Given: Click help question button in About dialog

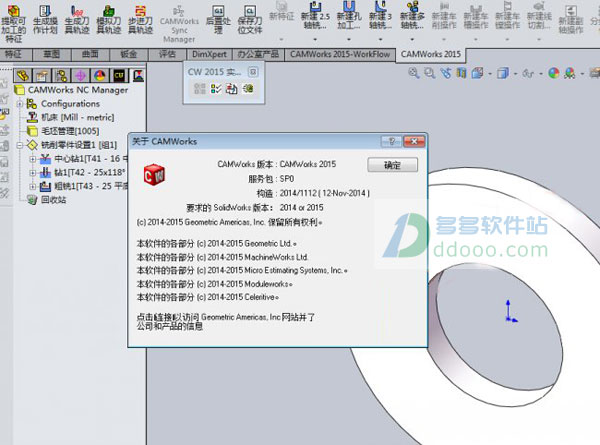Looking at the screenshot, I should [x=391, y=142].
